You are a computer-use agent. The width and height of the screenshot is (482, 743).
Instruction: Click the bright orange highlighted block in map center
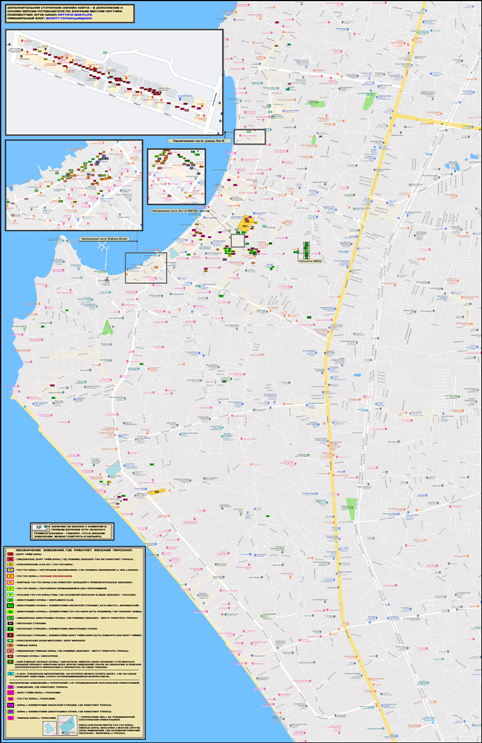(246, 224)
